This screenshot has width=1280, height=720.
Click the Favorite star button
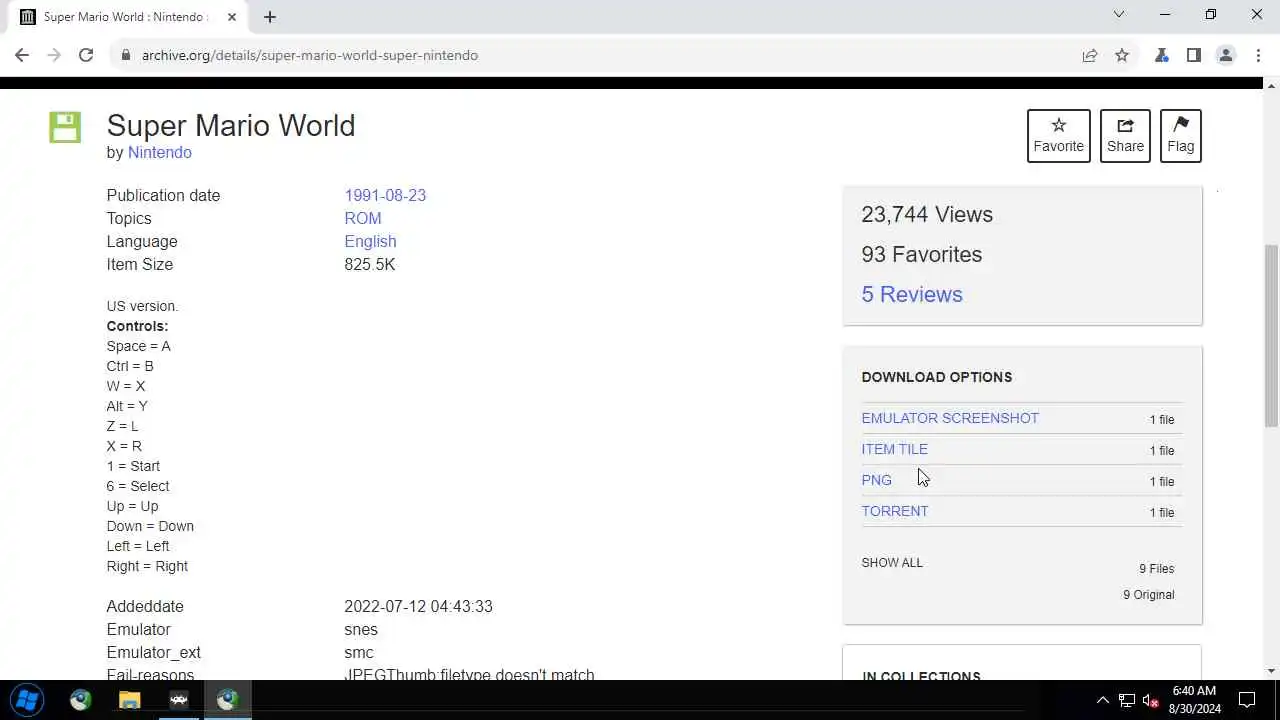1059,135
